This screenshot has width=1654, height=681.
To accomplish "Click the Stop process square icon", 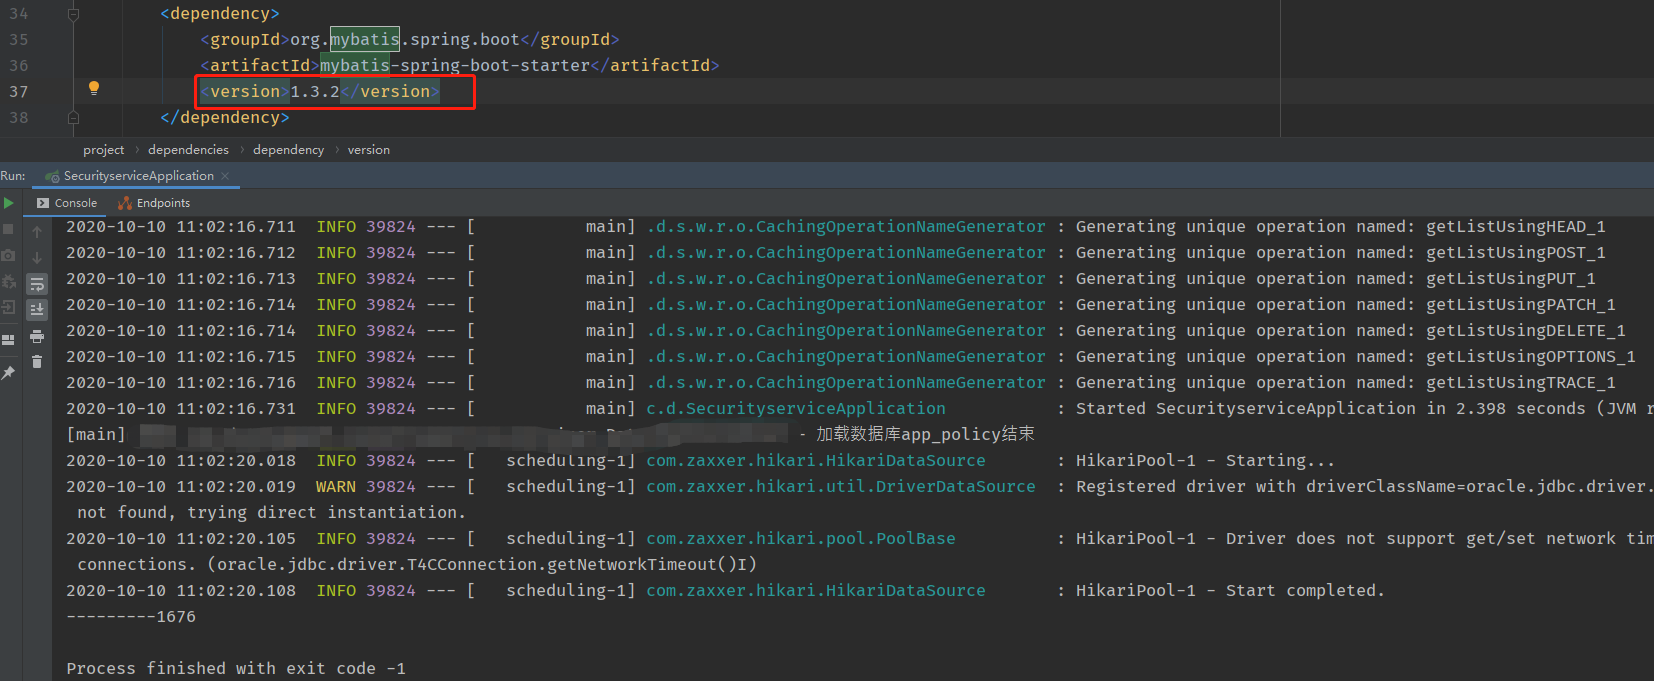I will pos(8,229).
